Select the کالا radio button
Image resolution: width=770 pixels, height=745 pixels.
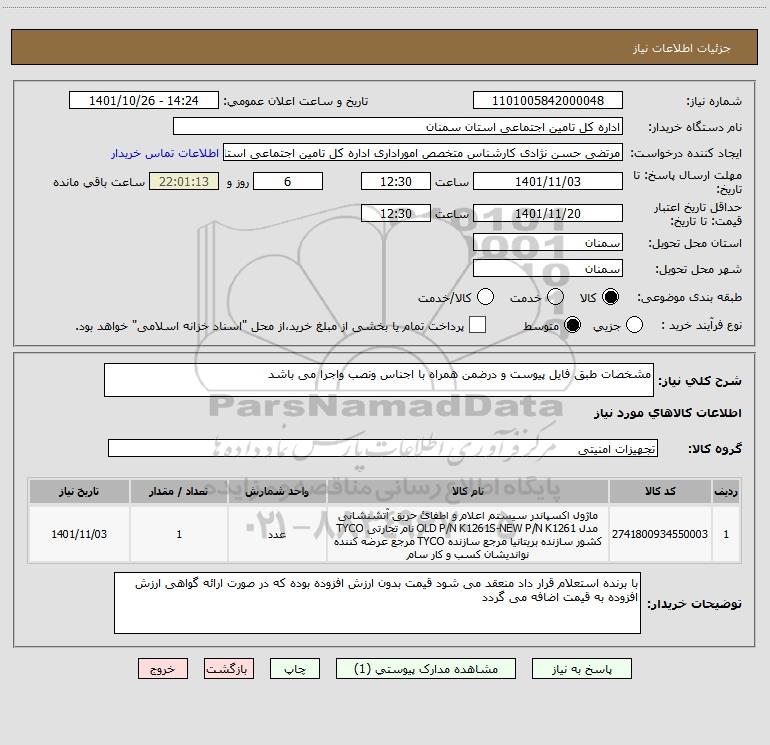click(610, 297)
